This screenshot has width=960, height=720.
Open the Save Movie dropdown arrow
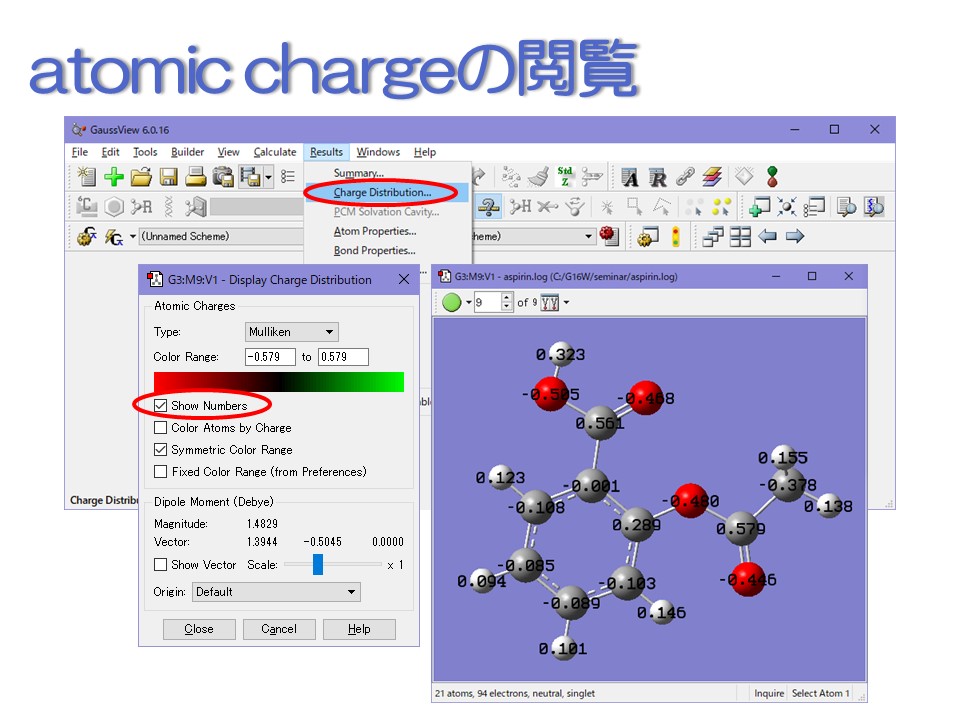tap(268, 177)
